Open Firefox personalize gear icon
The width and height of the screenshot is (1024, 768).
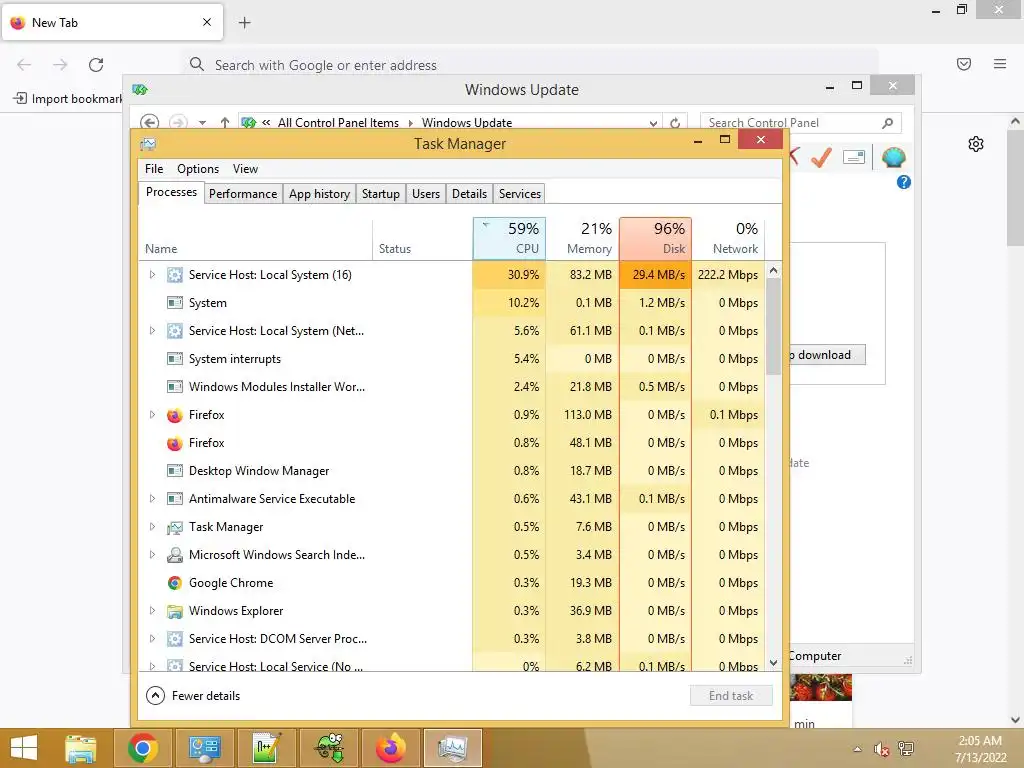click(976, 144)
